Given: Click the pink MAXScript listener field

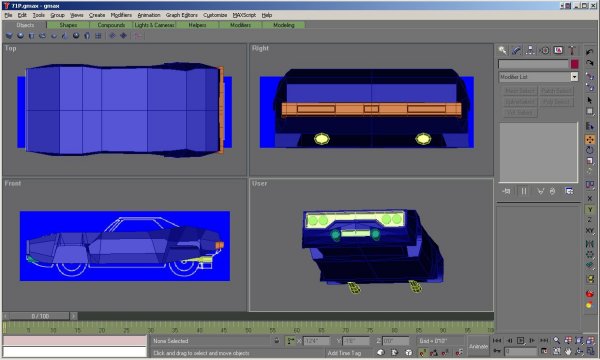Looking at the screenshot, I should 75,341.
